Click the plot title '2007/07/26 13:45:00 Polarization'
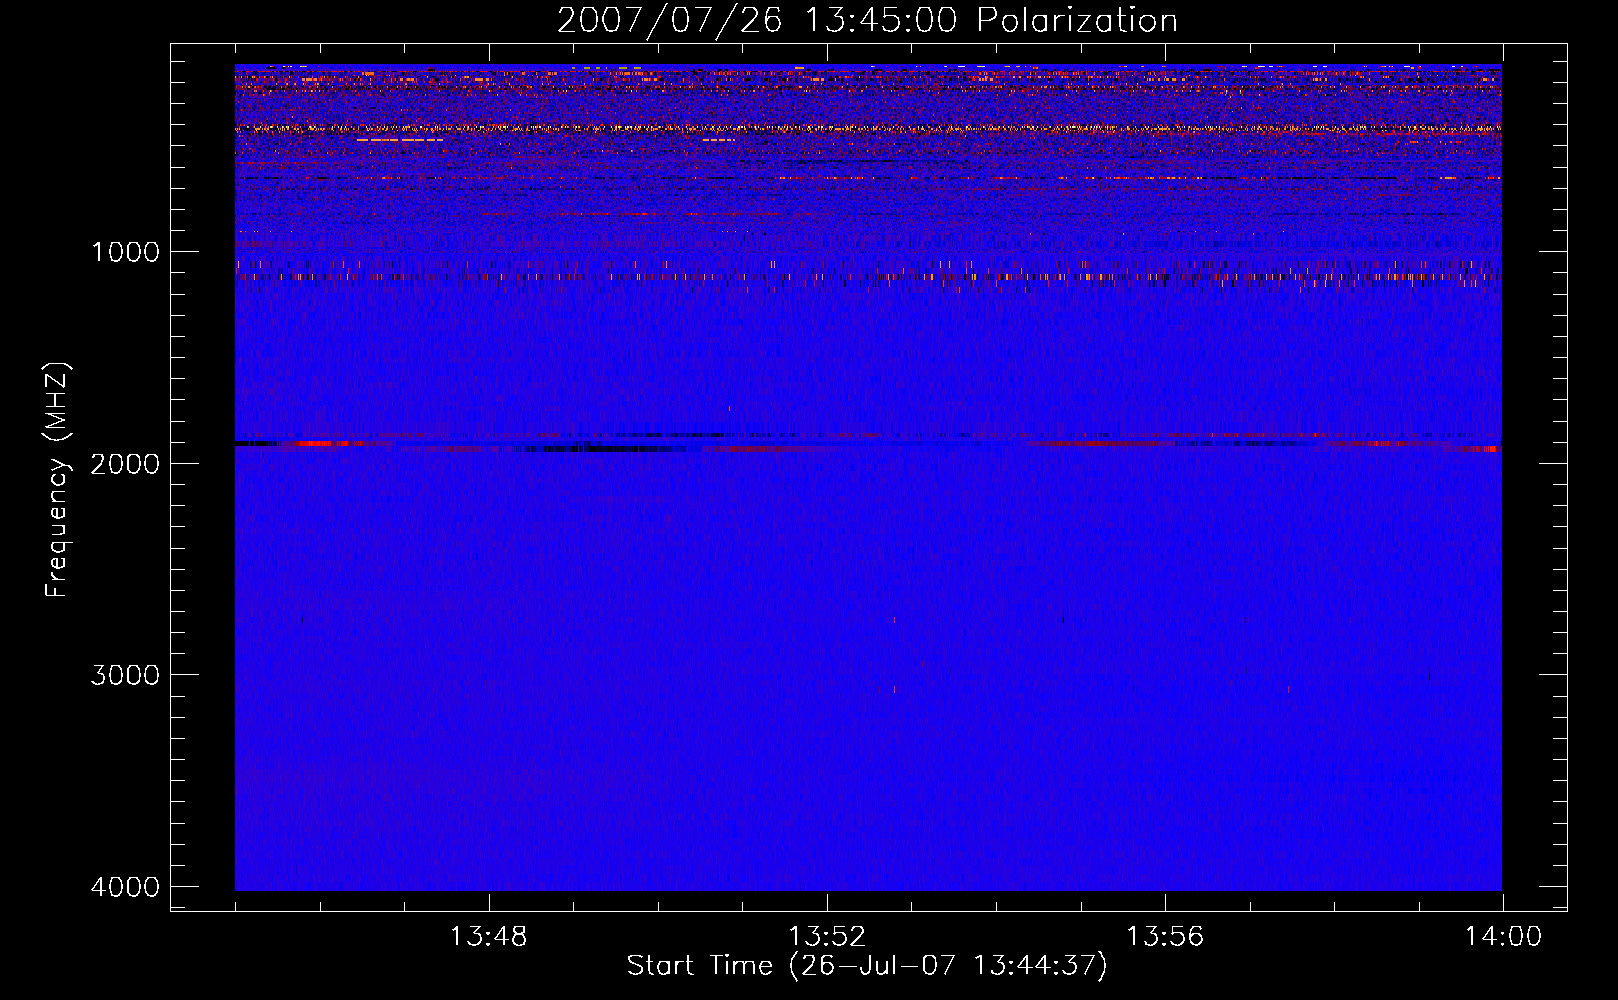This screenshot has width=1618, height=1000. pos(867,20)
